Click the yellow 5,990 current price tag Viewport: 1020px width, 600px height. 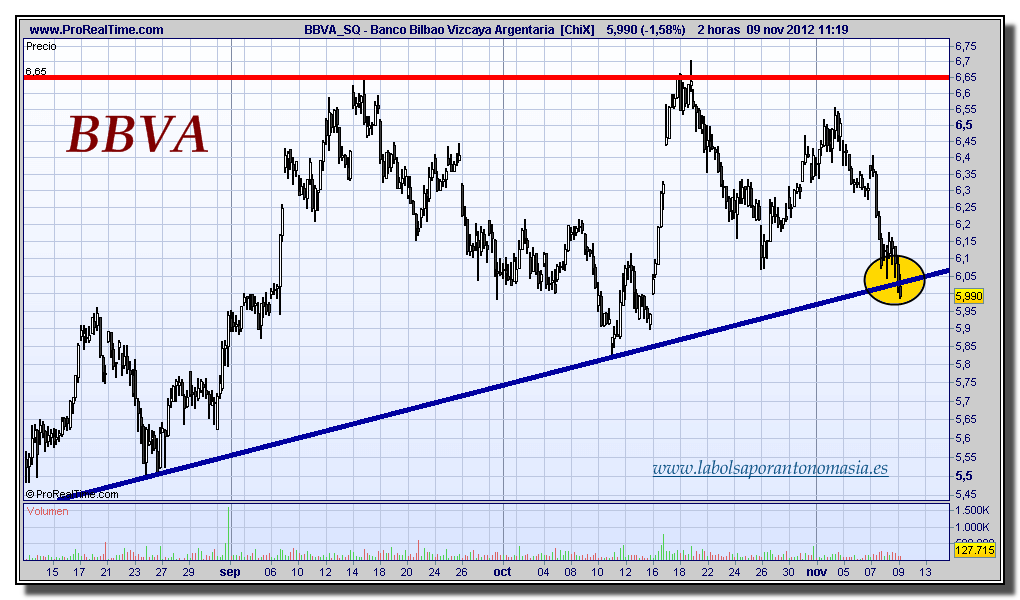pyautogui.click(x=969, y=296)
